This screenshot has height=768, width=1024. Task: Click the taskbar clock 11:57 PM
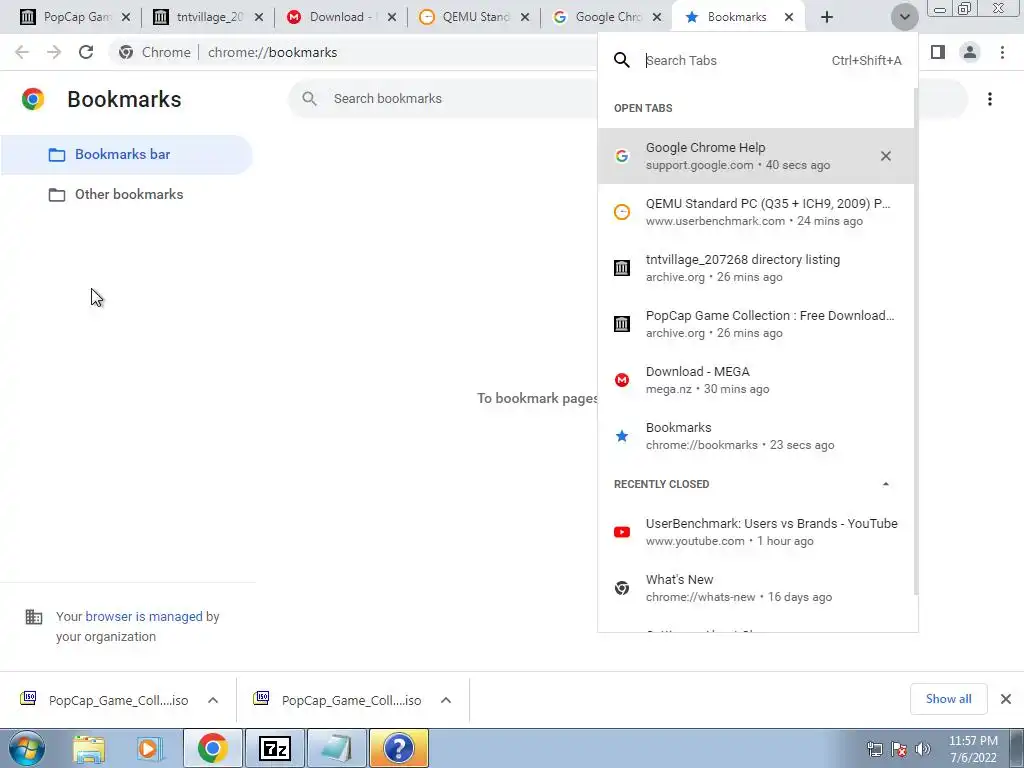tap(973, 749)
